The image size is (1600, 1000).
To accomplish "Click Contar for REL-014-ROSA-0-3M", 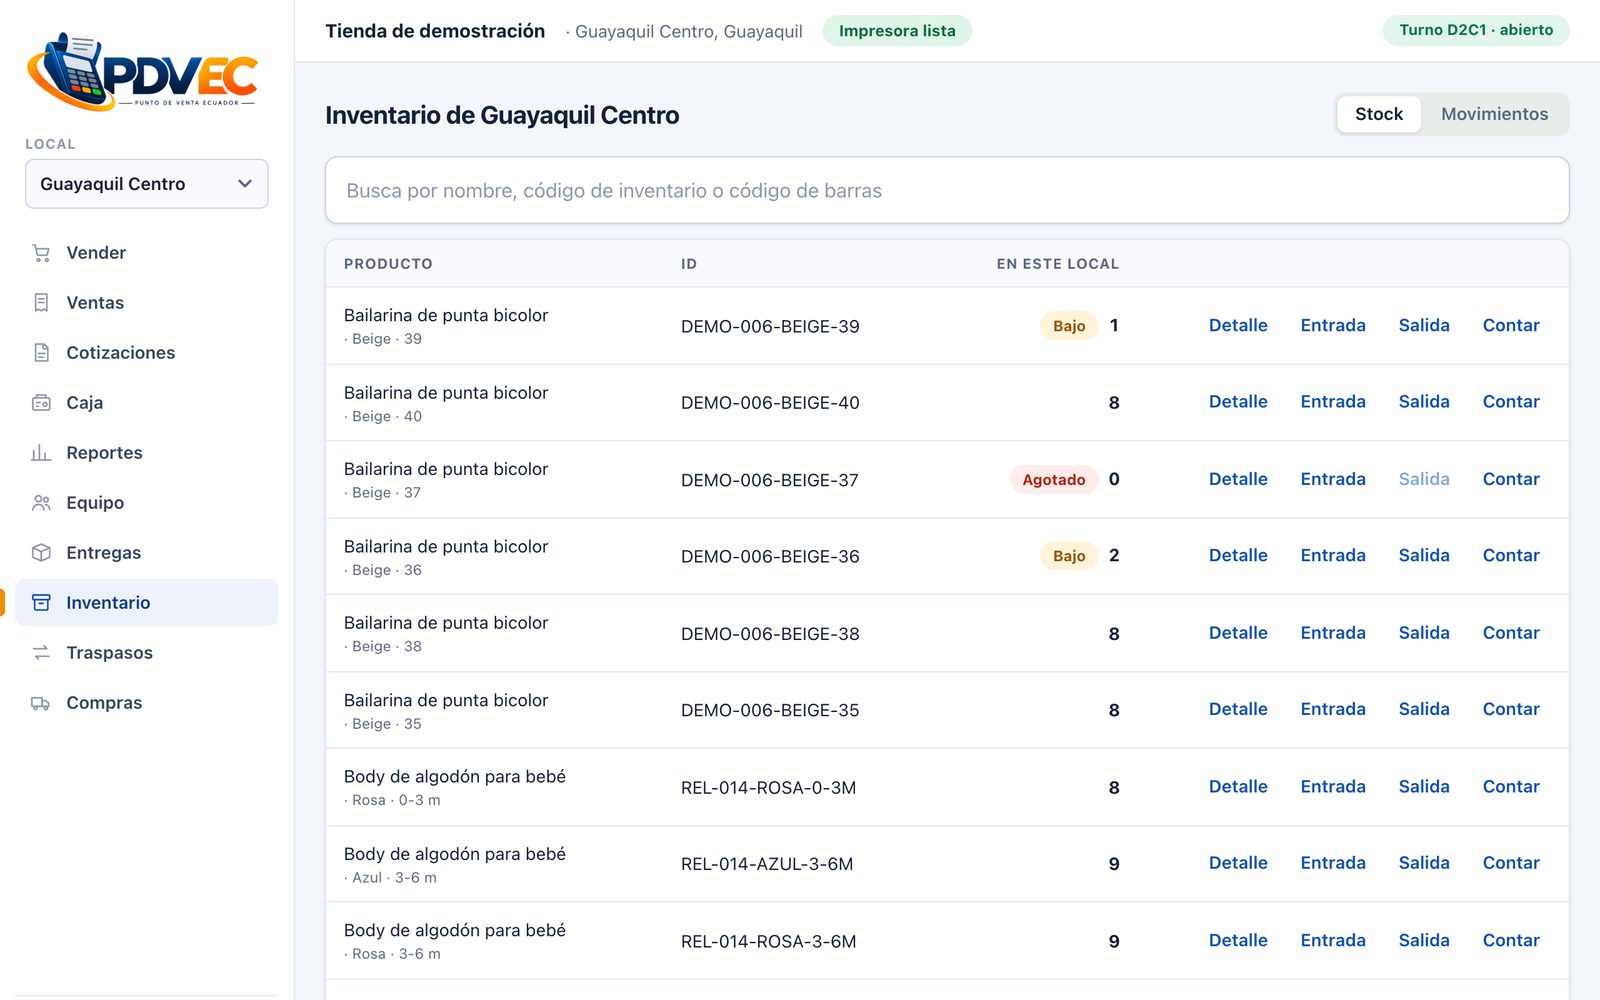I will (x=1511, y=787).
